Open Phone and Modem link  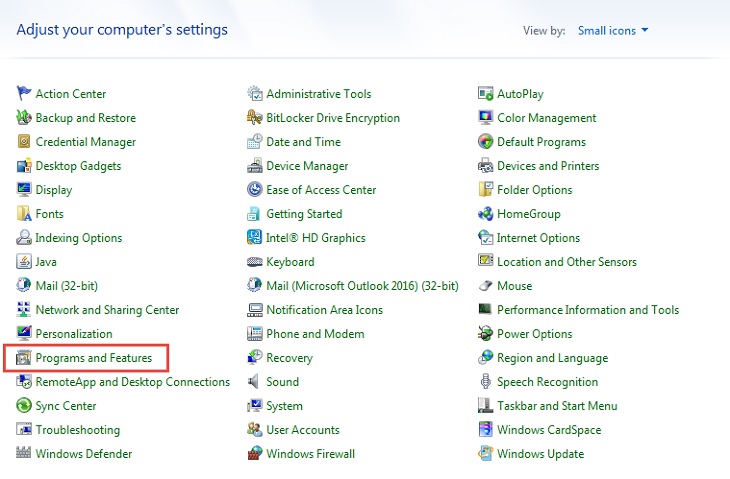click(315, 334)
